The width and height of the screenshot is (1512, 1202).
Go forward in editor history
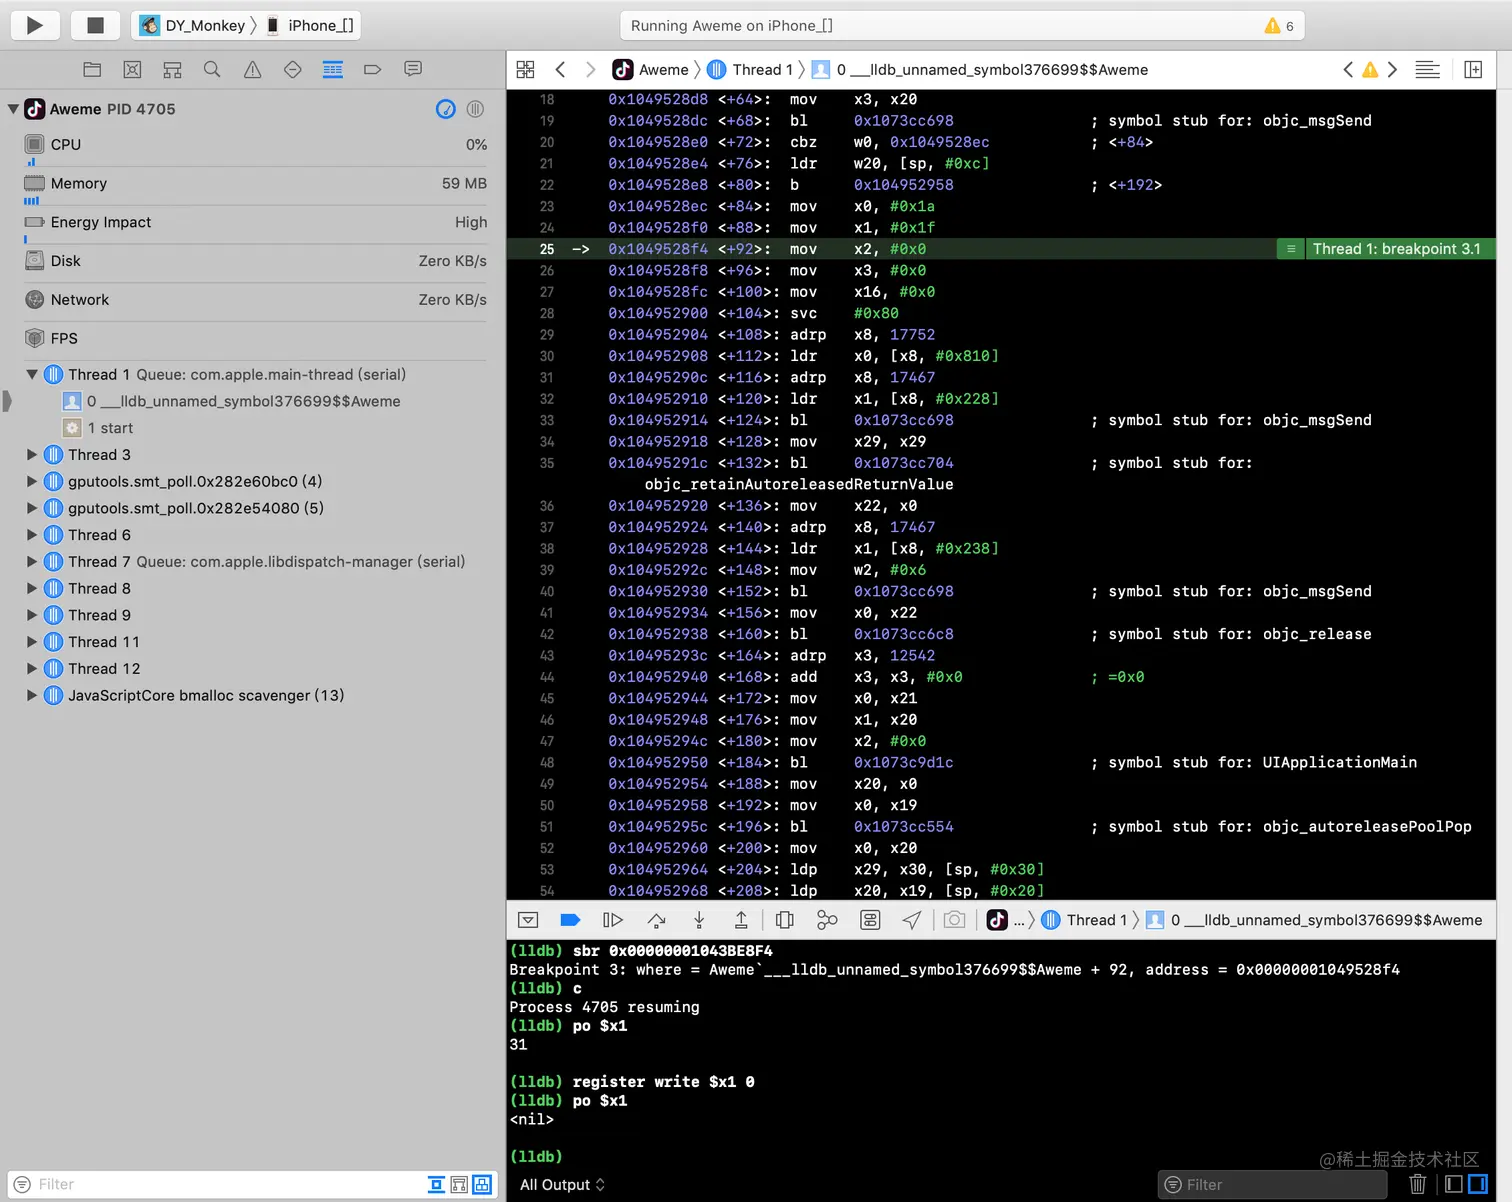(591, 69)
